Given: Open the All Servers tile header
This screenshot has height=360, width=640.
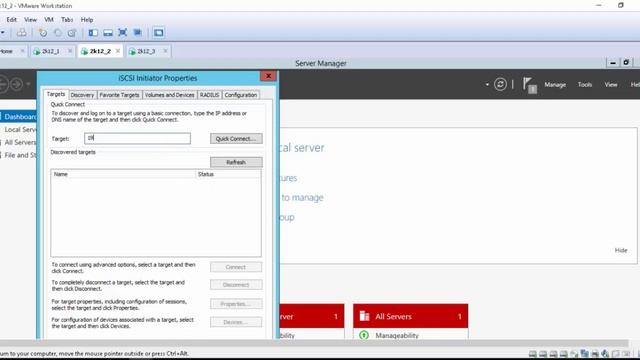Looking at the screenshot, I should tap(411, 316).
